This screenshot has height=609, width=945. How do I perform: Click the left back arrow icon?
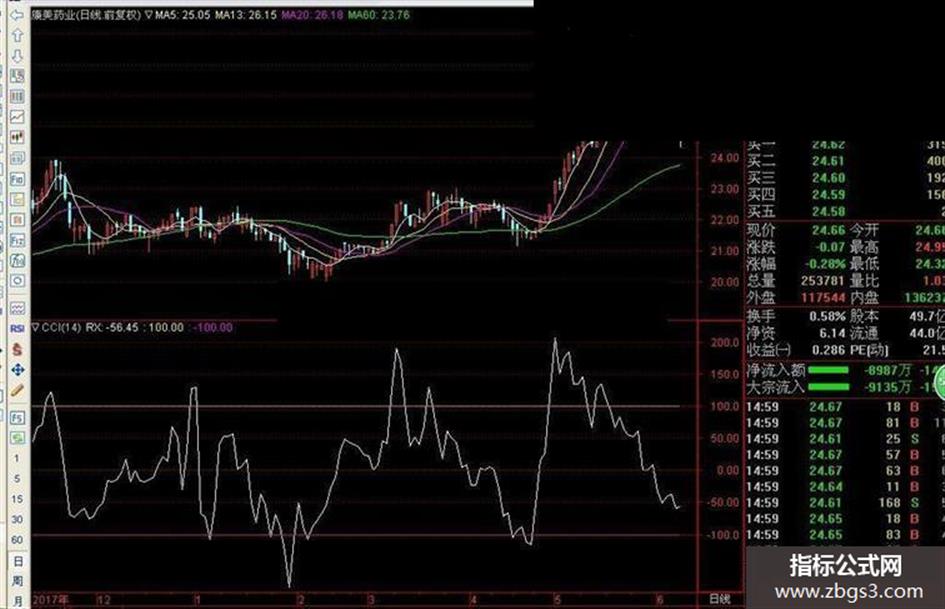pyautogui.click(x=17, y=15)
